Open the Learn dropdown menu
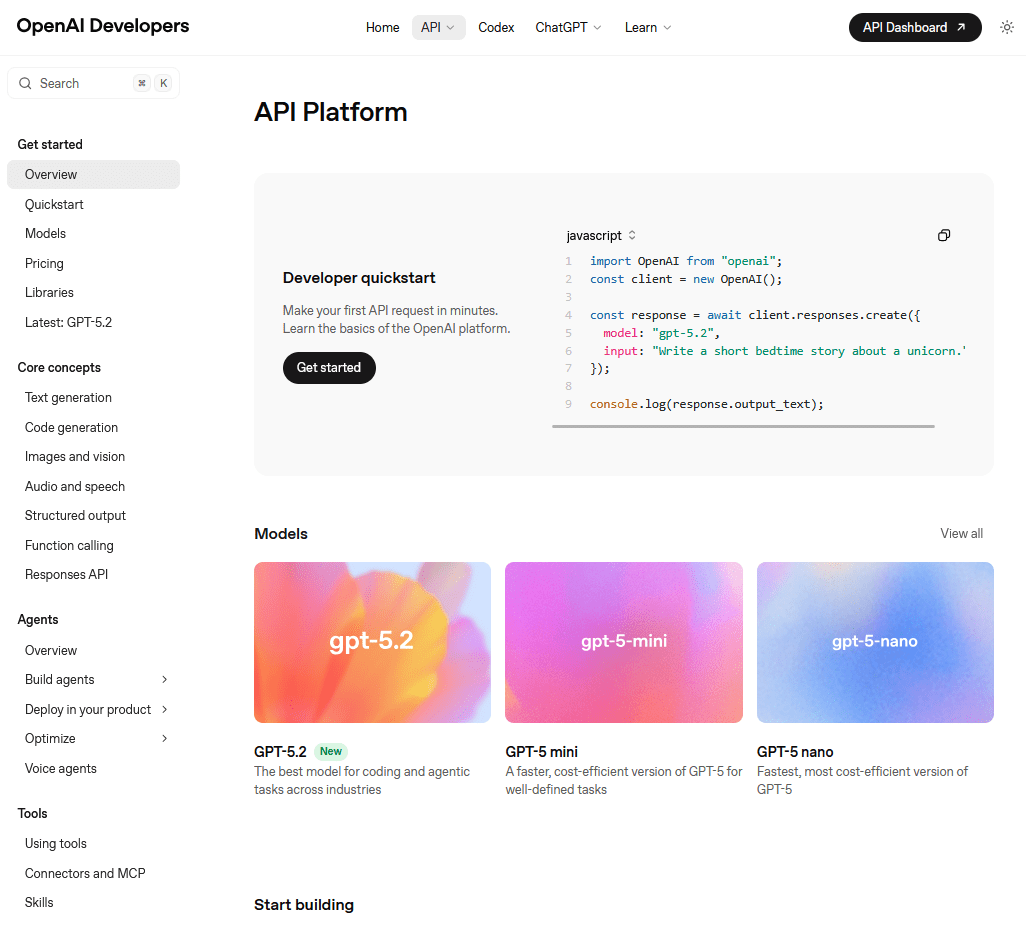Viewport: 1026px width, 927px height. click(x=648, y=27)
